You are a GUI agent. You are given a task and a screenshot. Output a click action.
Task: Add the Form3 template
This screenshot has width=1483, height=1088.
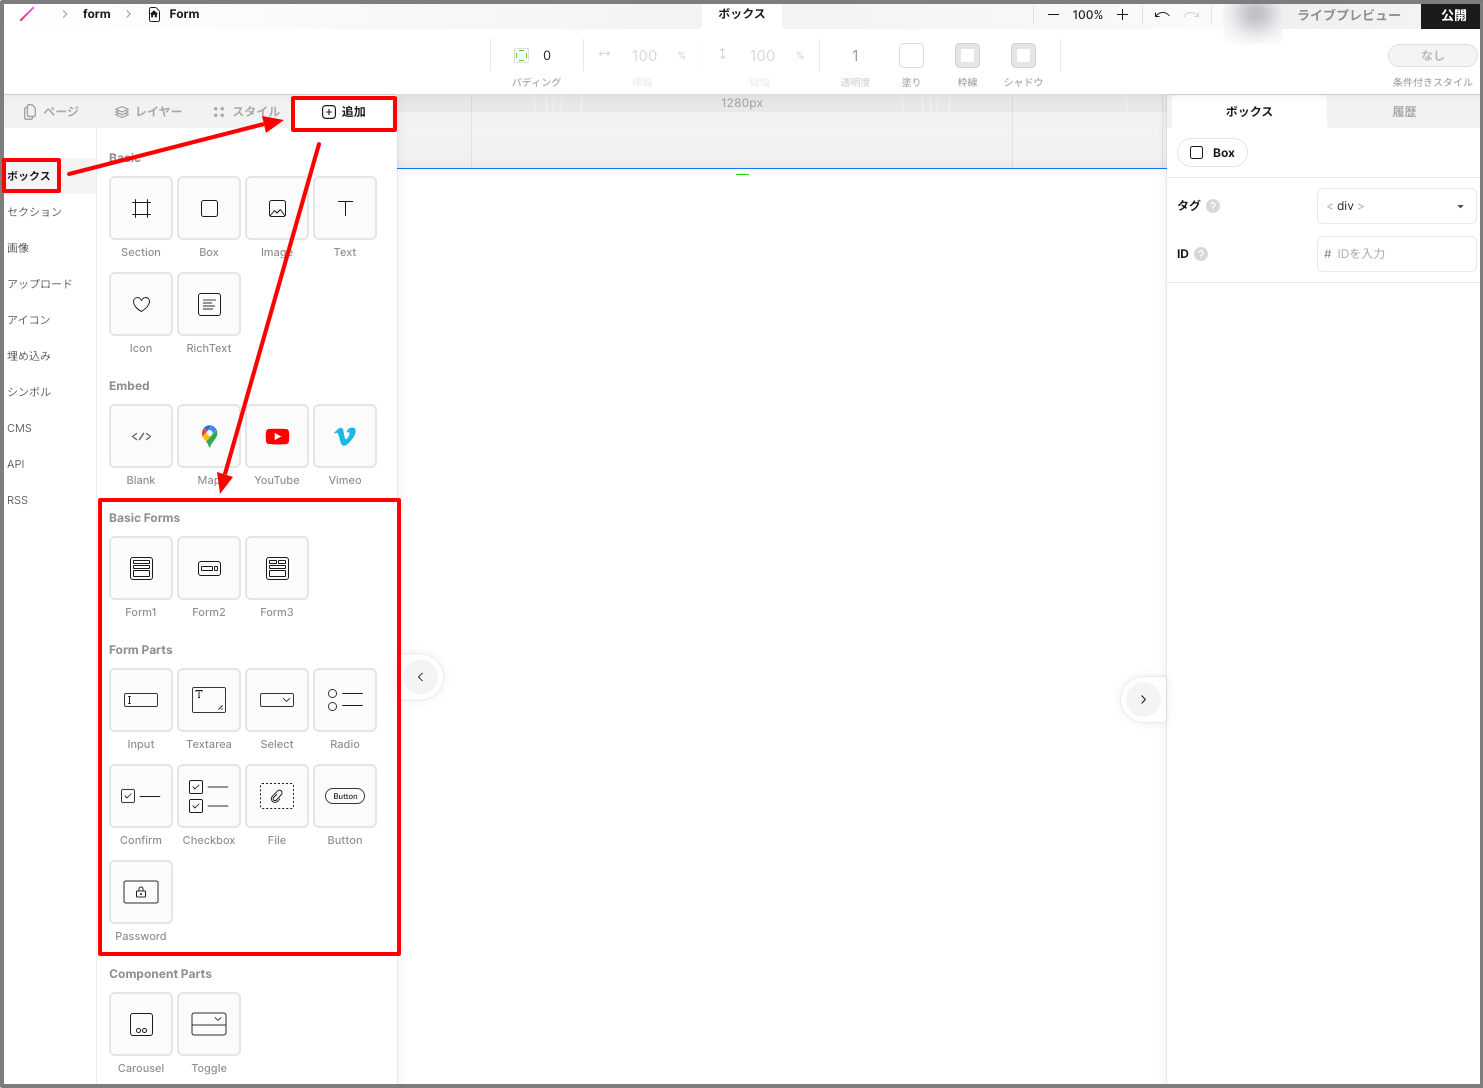click(x=277, y=568)
